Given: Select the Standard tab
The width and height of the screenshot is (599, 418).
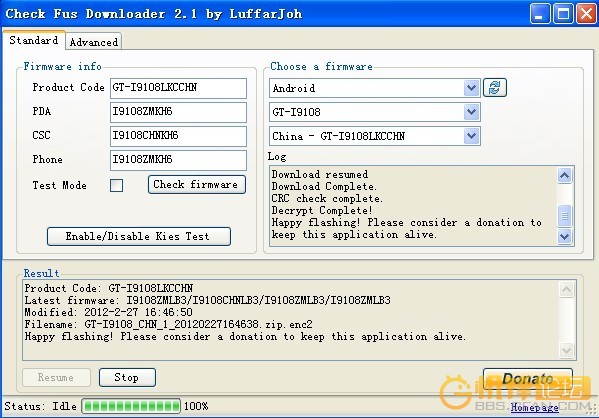Looking at the screenshot, I should 34,41.
